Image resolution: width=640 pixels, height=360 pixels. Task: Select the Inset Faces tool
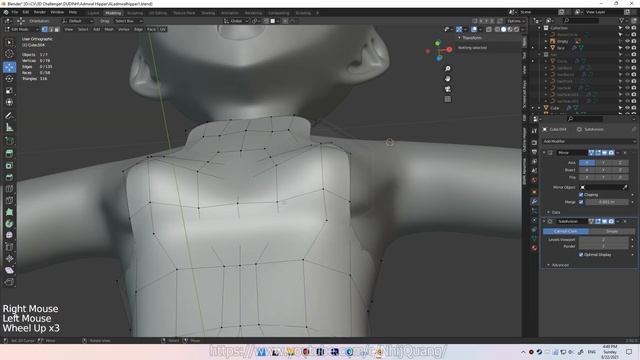9,165
